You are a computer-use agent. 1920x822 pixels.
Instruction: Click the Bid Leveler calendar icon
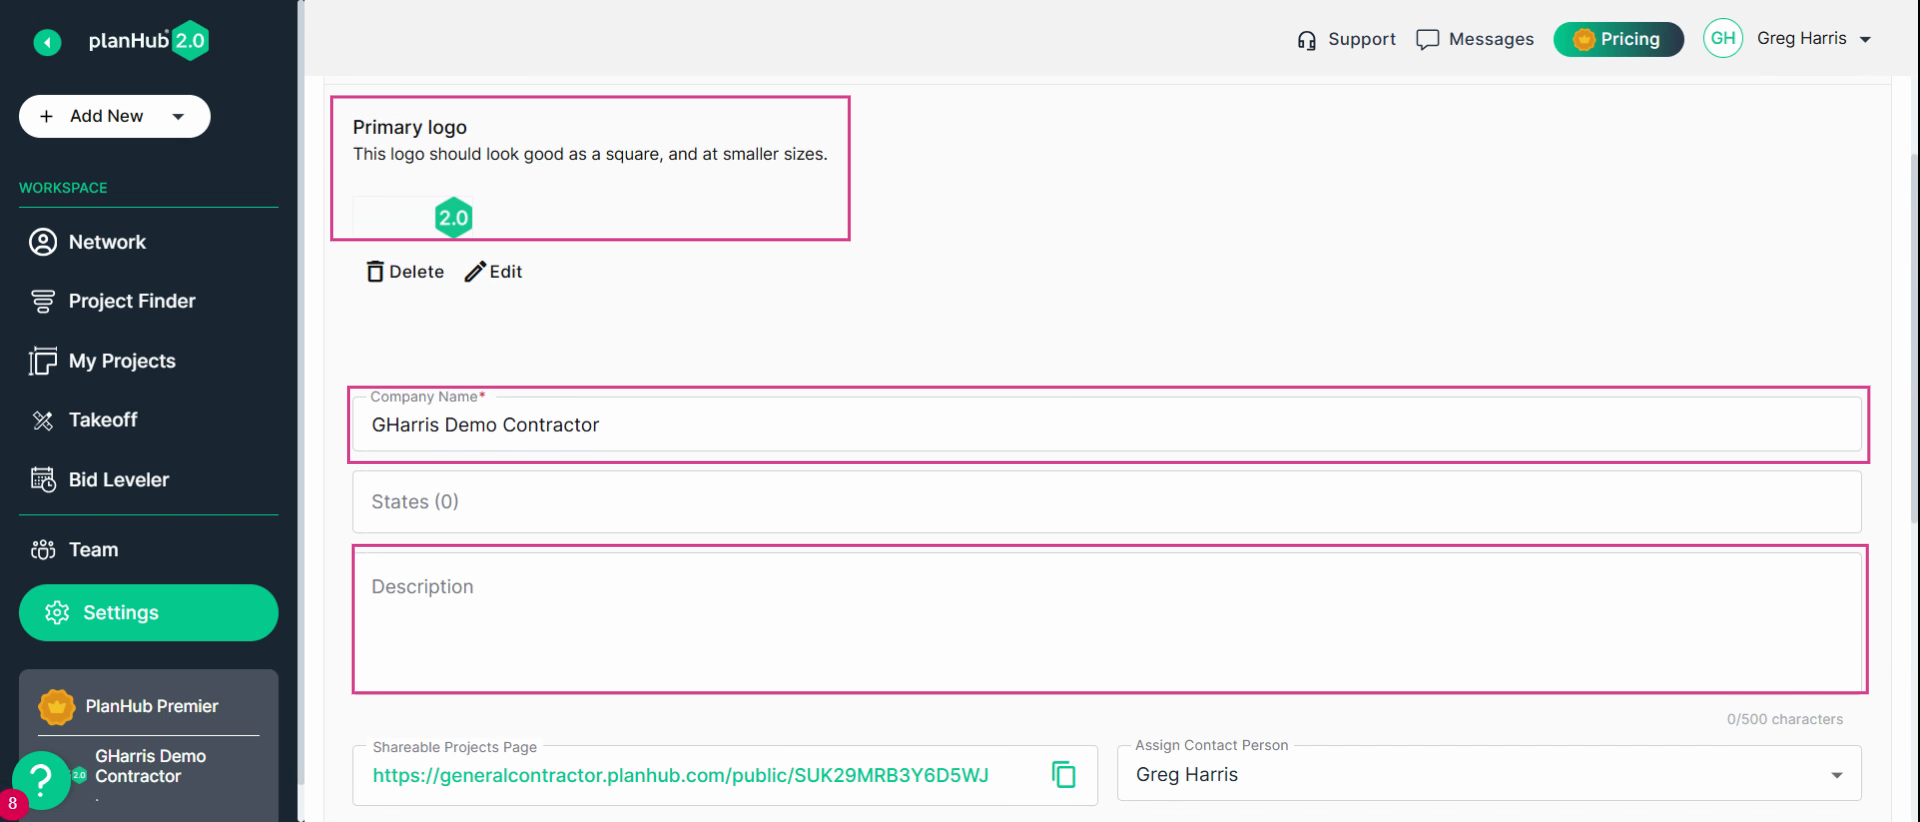coord(43,480)
